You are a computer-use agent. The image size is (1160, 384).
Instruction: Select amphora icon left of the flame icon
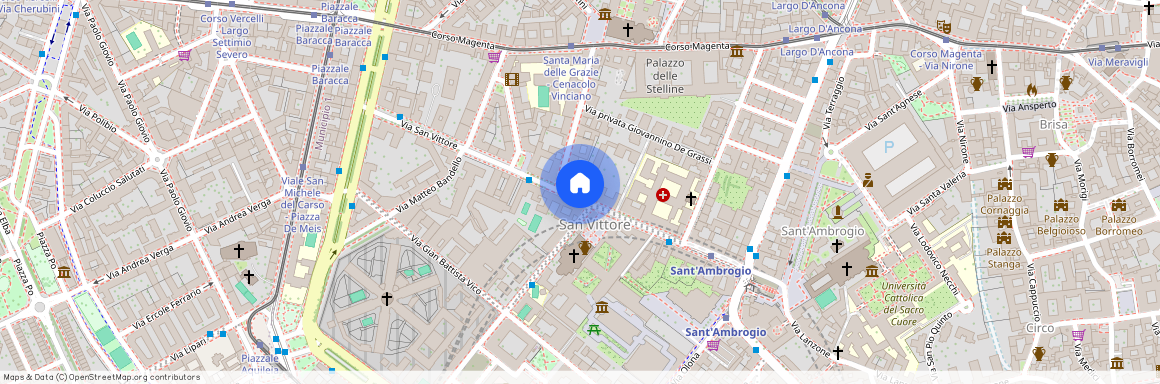coord(977,83)
